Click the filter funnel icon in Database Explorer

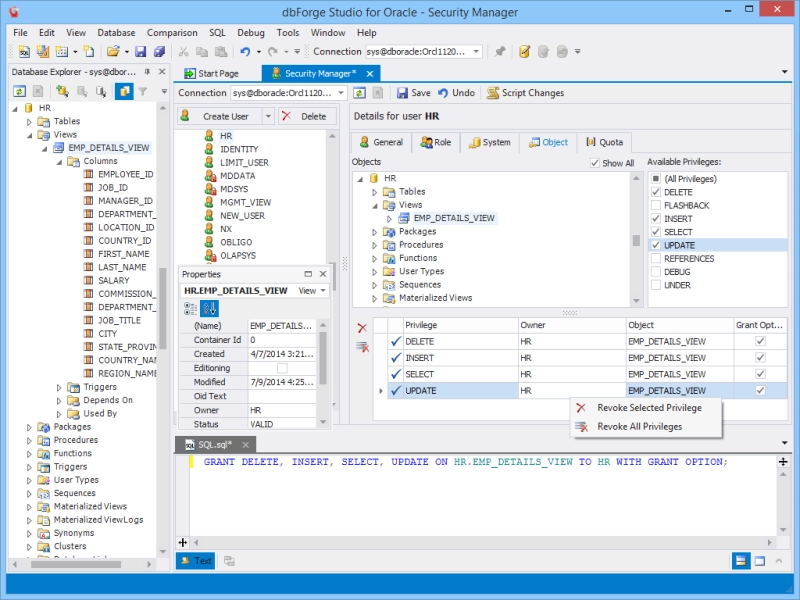pos(143,91)
